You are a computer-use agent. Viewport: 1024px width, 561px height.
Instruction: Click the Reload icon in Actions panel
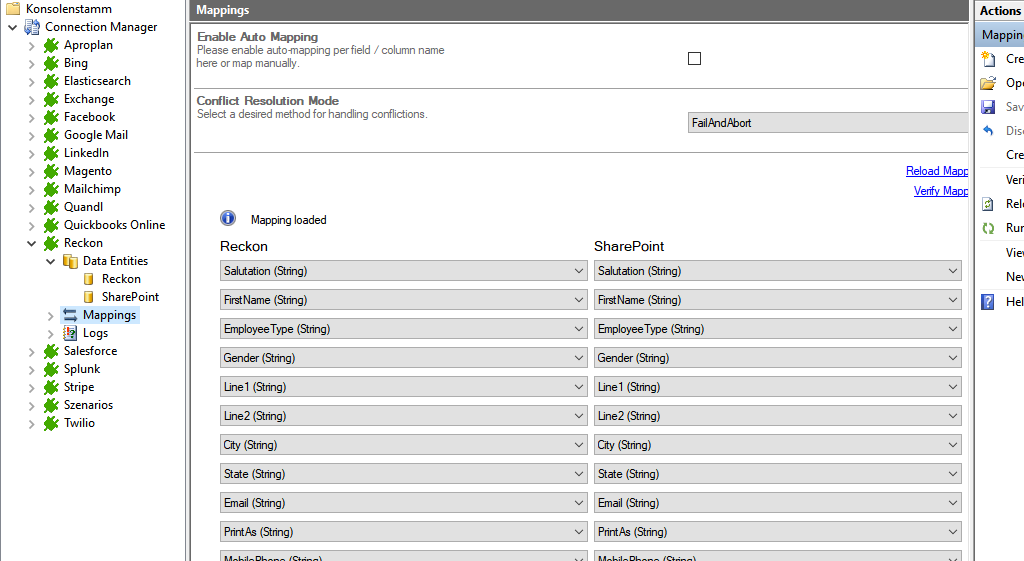coord(988,204)
